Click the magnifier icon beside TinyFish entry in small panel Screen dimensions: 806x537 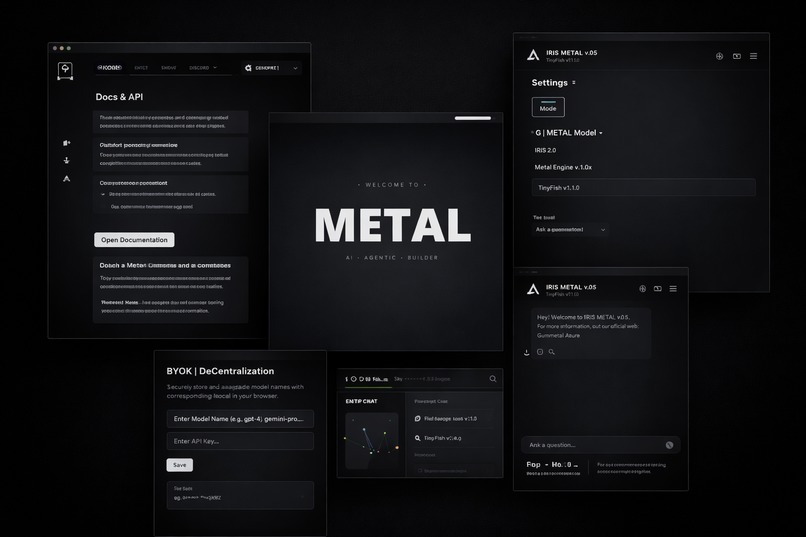pos(417,438)
